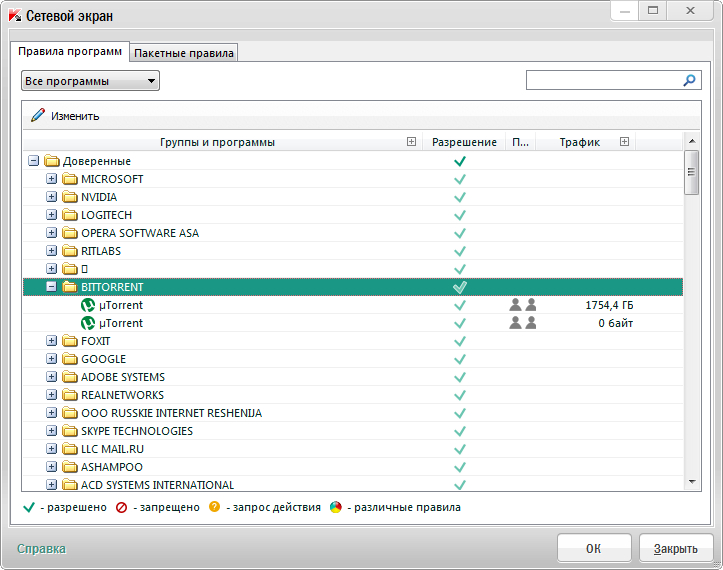Click network users icon for 0 байт µTorrent
The image size is (723, 570).
tap(523, 323)
